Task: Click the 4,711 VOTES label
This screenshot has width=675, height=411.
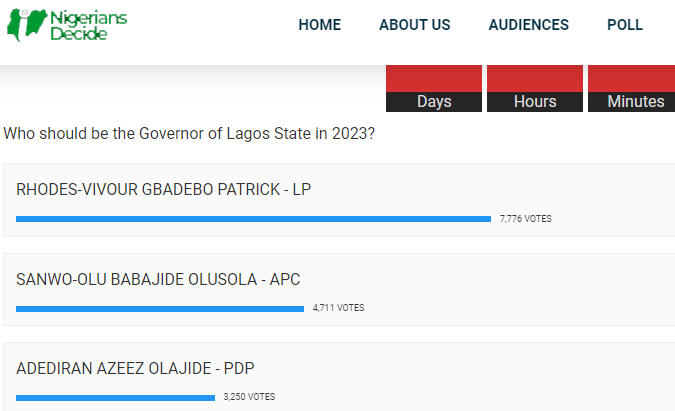Action: [338, 308]
